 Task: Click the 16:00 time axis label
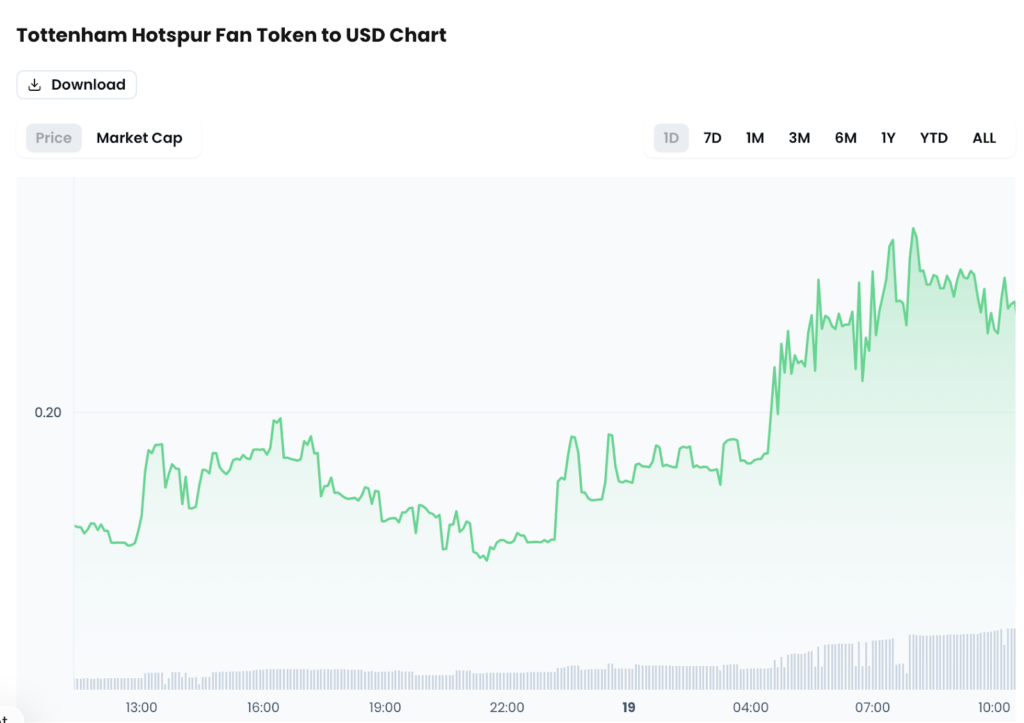(x=263, y=707)
